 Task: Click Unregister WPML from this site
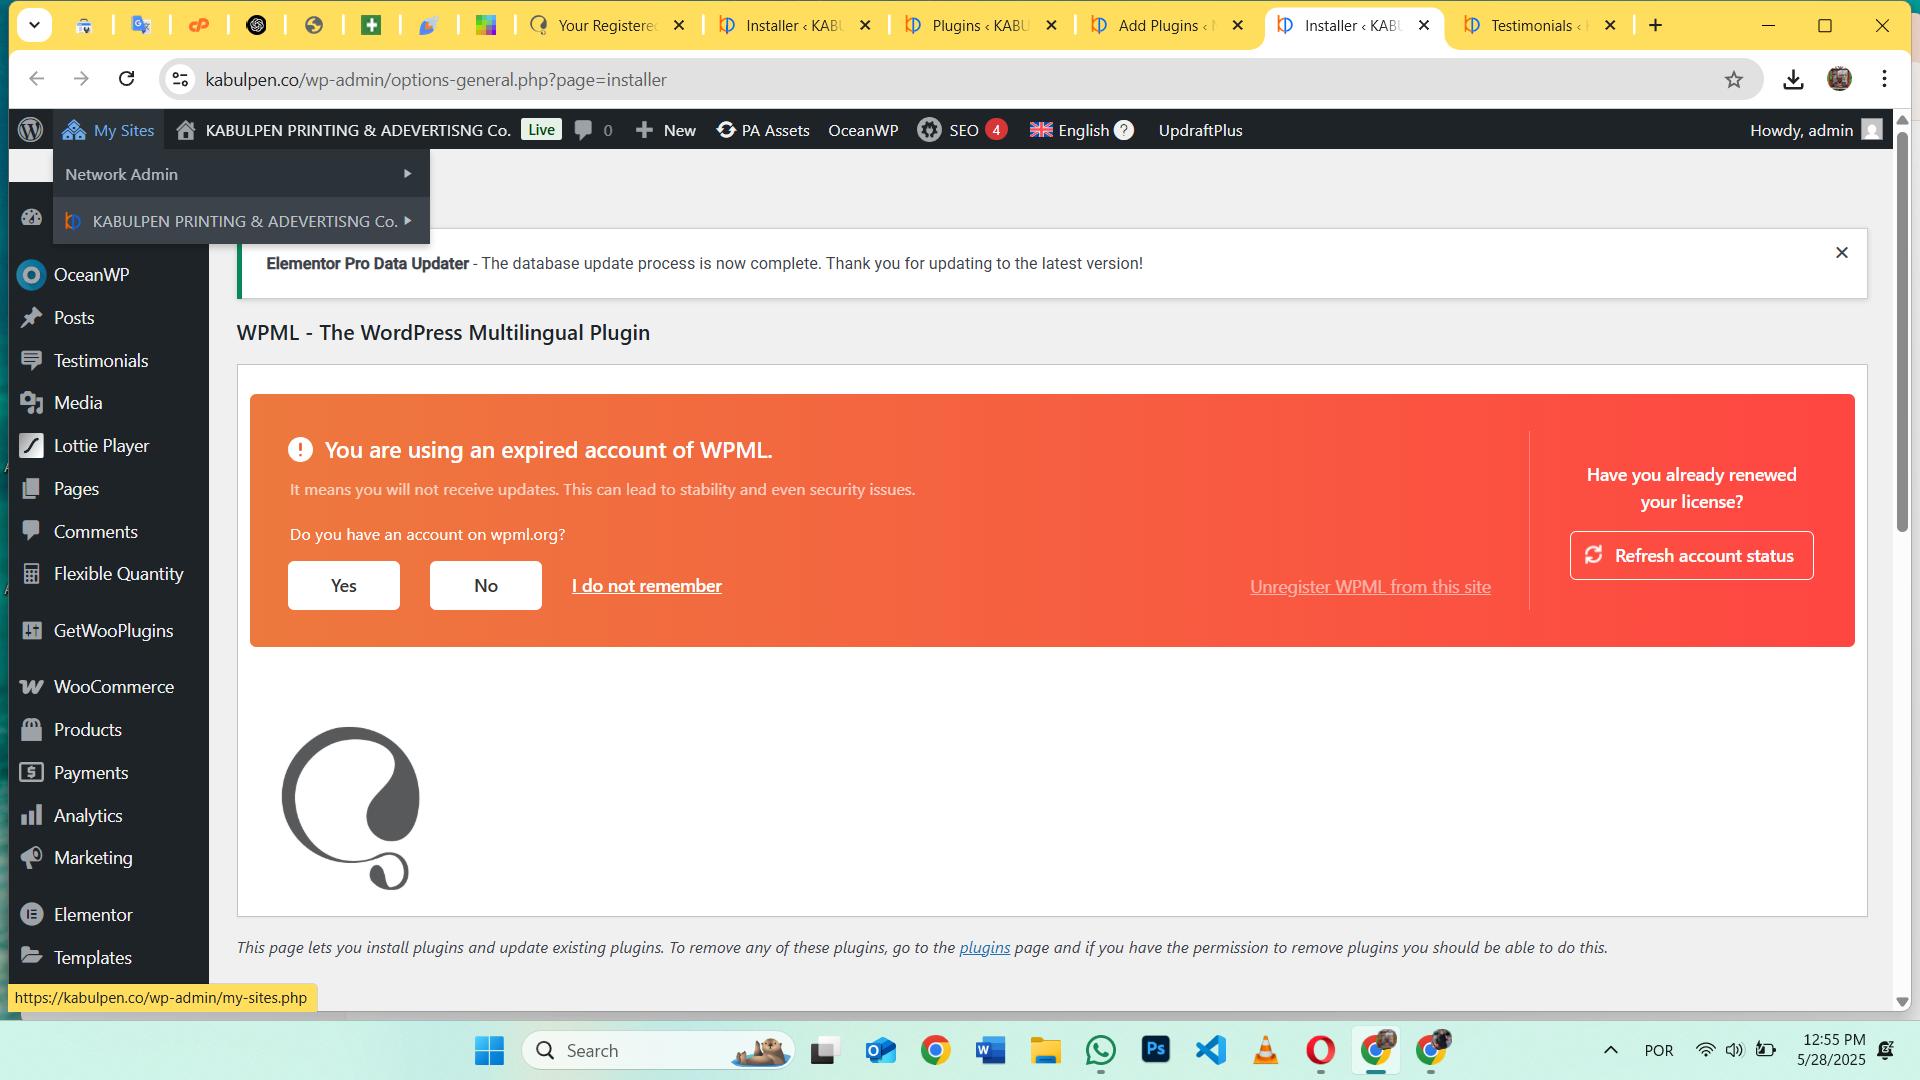[1370, 586]
